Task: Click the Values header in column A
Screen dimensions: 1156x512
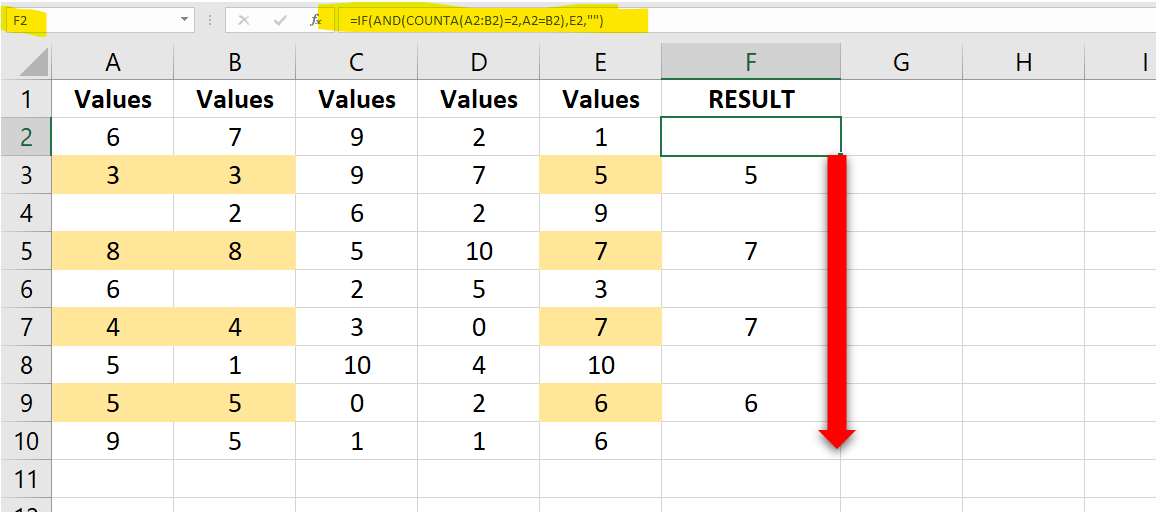Action: pyautogui.click(x=113, y=99)
